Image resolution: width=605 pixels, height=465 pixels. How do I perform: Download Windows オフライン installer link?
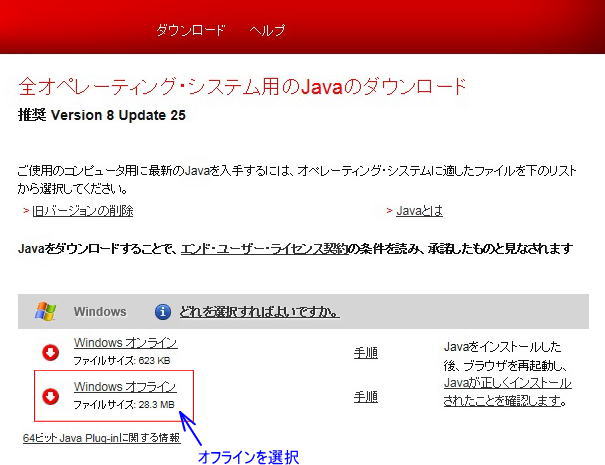125,387
